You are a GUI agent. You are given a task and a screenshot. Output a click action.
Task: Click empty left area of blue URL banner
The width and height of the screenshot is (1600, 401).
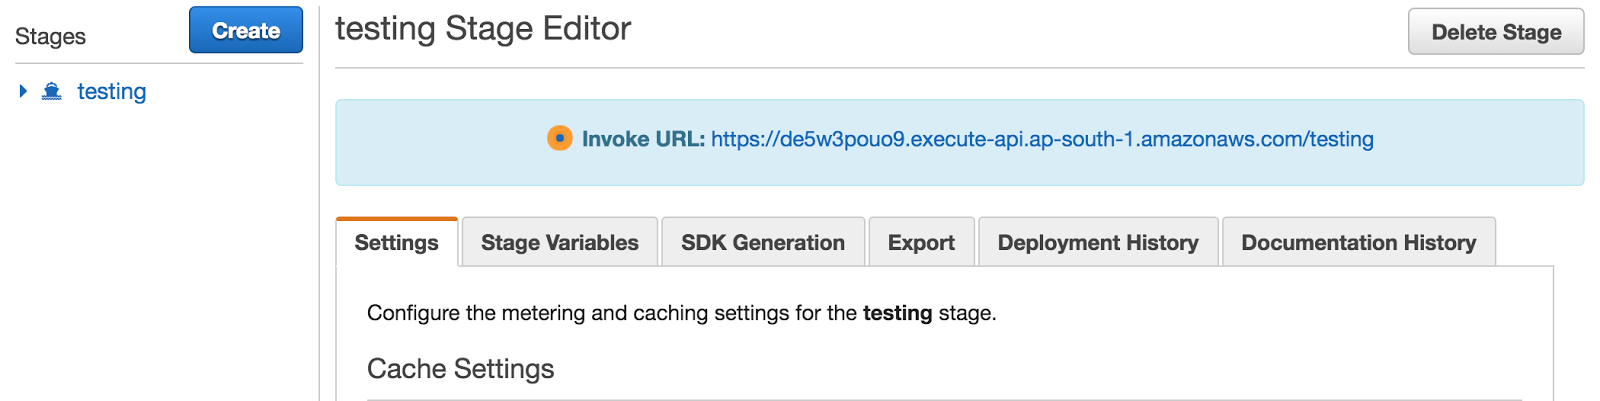430,142
